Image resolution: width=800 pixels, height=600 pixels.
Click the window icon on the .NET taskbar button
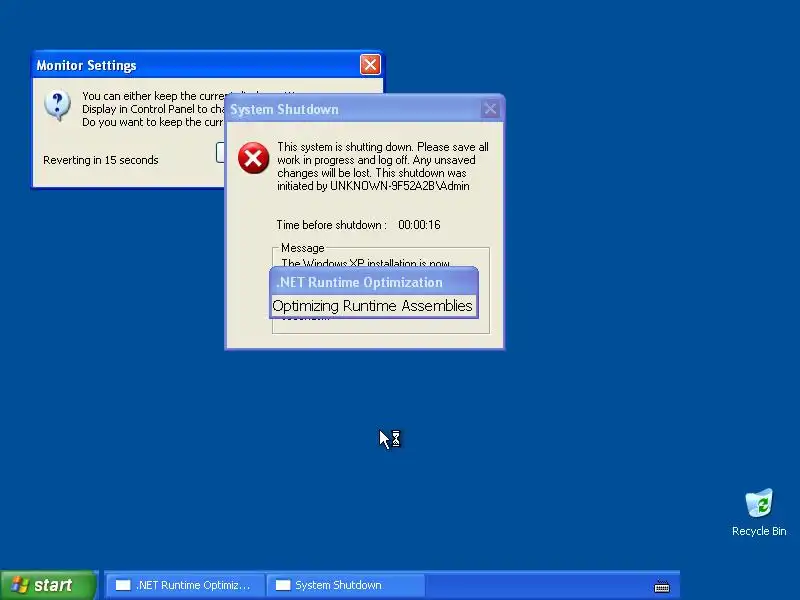(x=123, y=585)
